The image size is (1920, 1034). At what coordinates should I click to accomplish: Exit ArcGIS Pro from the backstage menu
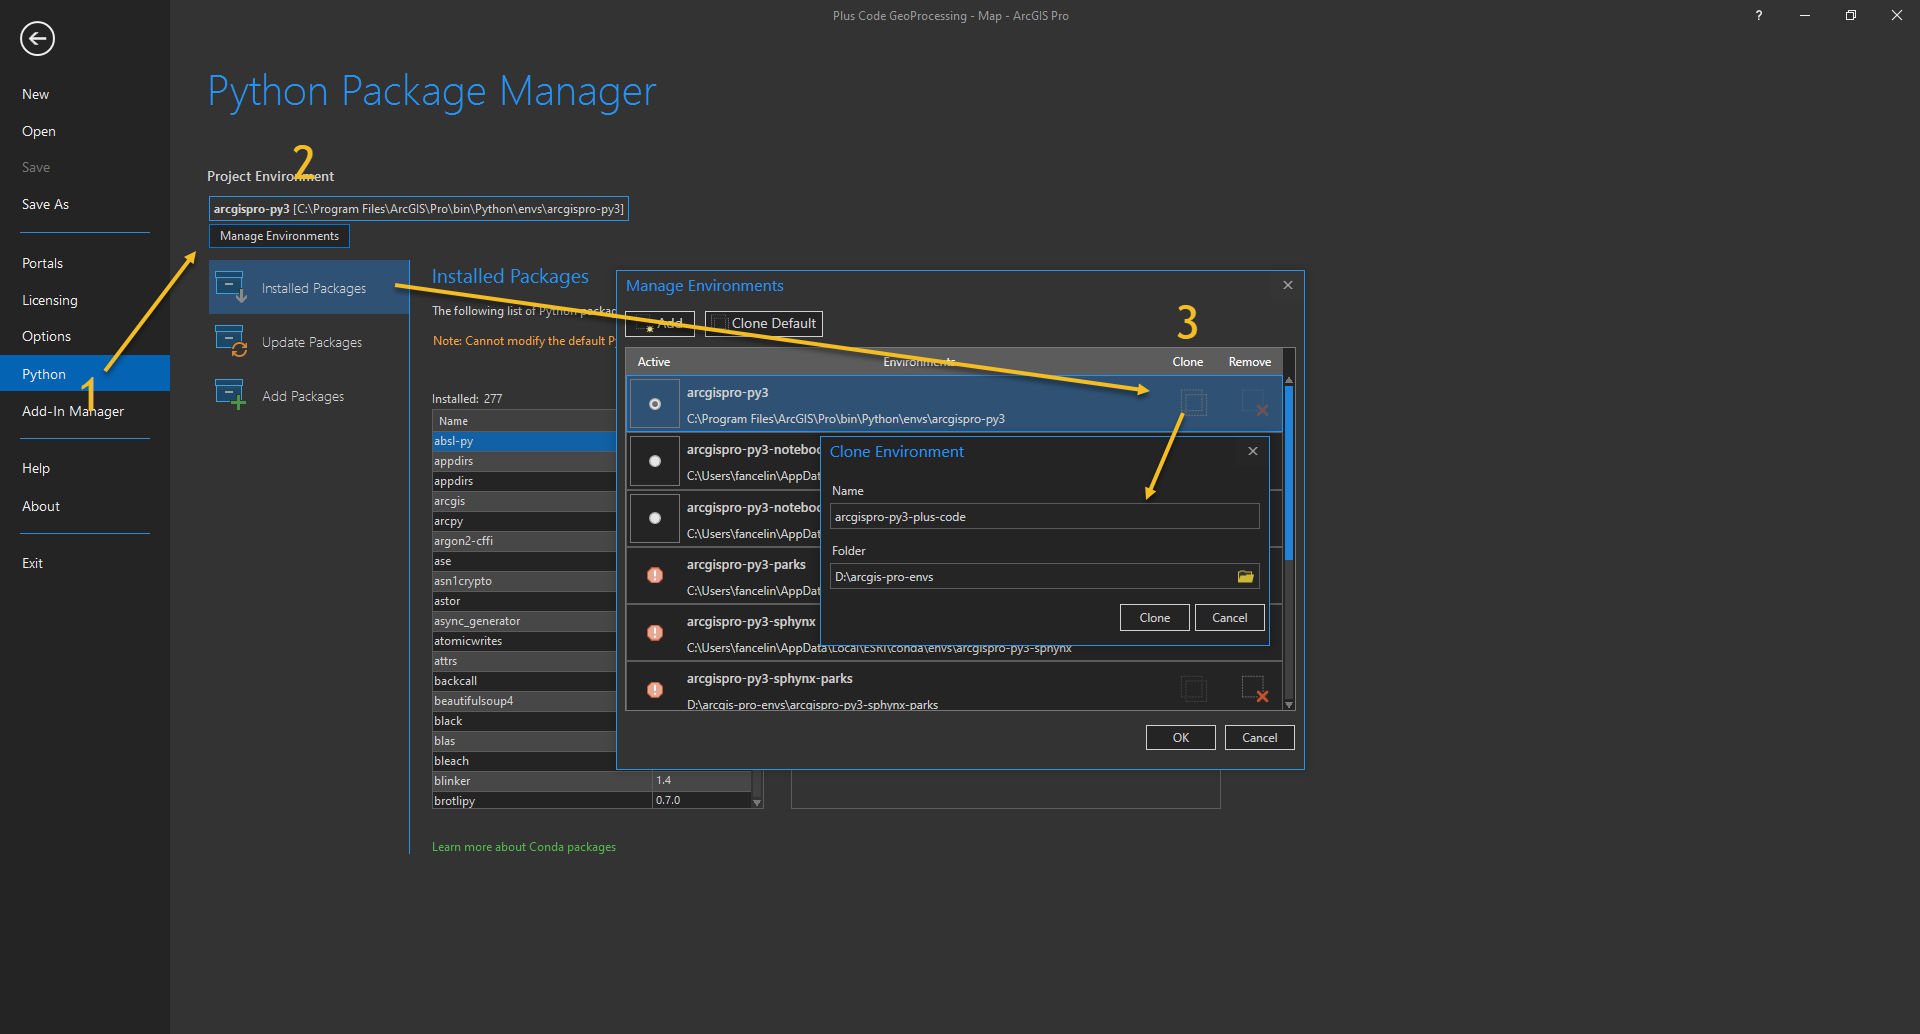pyautogui.click(x=32, y=563)
